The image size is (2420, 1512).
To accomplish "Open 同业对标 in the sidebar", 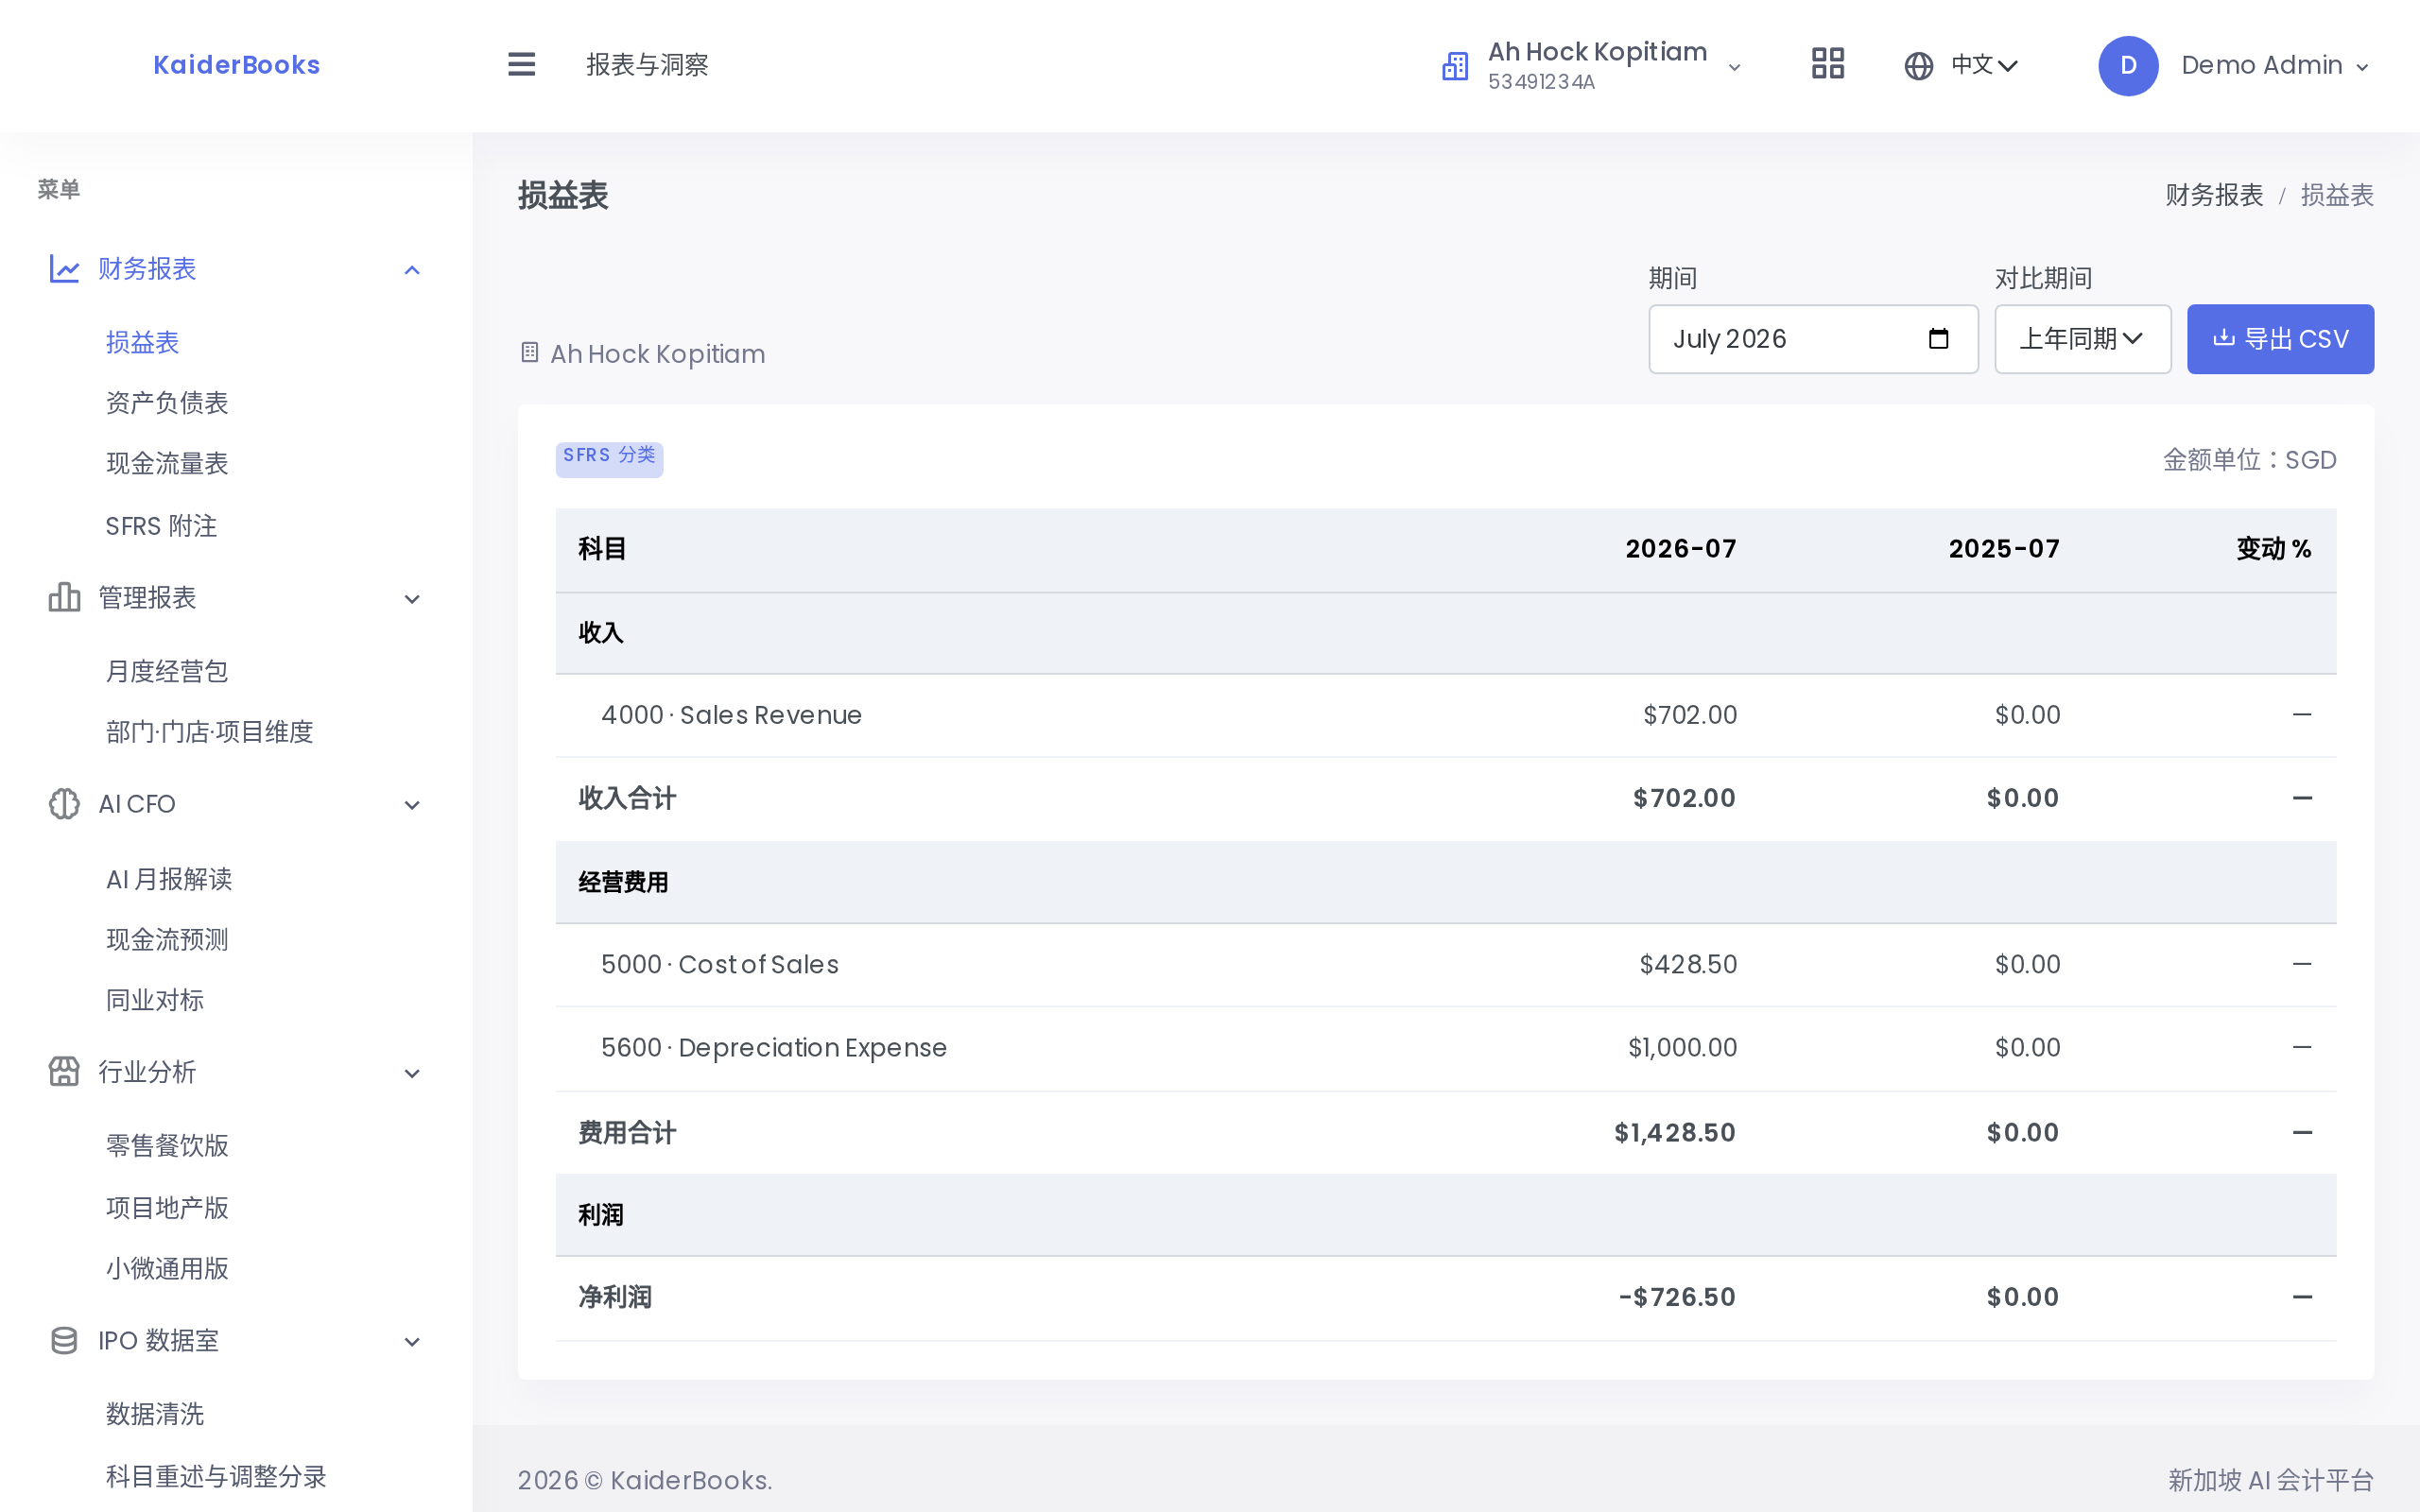I will click(x=155, y=1000).
